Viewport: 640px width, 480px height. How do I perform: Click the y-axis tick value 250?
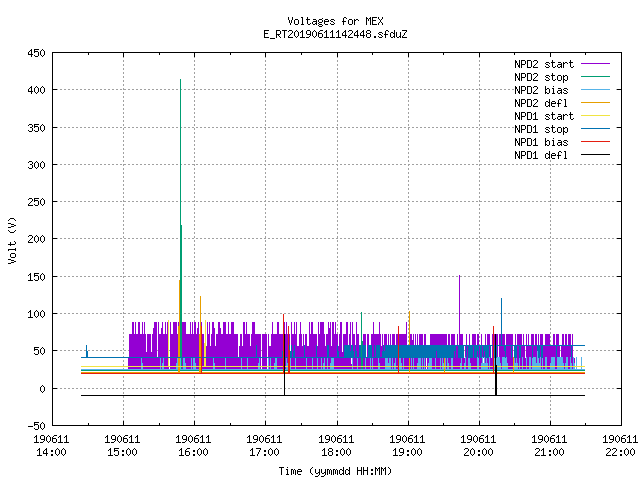(x=36, y=202)
